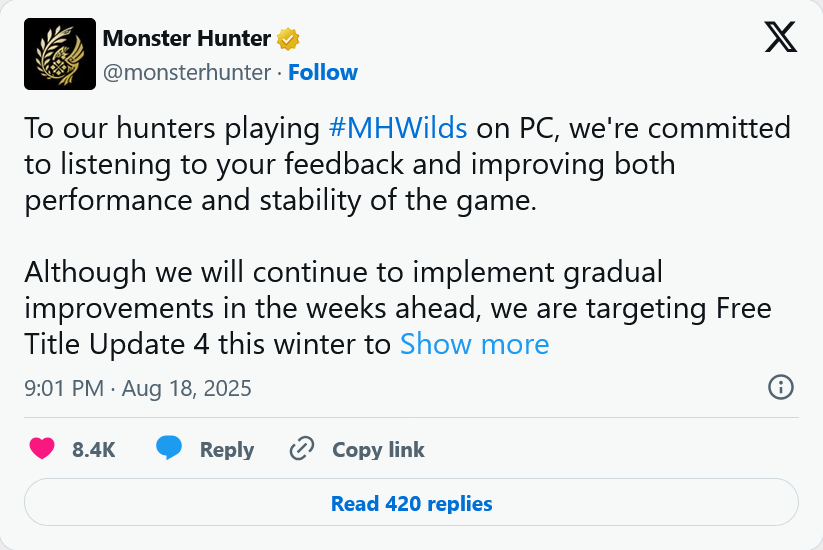The width and height of the screenshot is (823, 550).
Task: Open the Monster Hunter profile avatar
Action: [60, 54]
